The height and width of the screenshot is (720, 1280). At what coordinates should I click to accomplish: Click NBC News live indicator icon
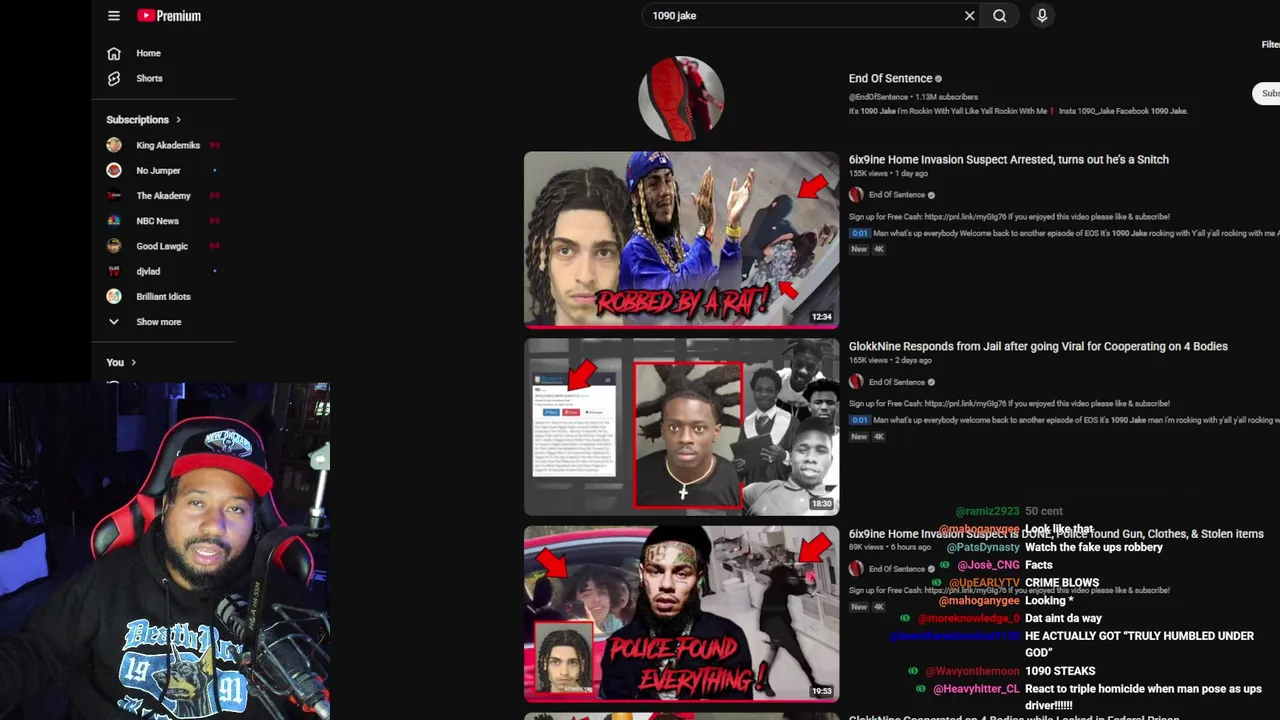click(214, 221)
